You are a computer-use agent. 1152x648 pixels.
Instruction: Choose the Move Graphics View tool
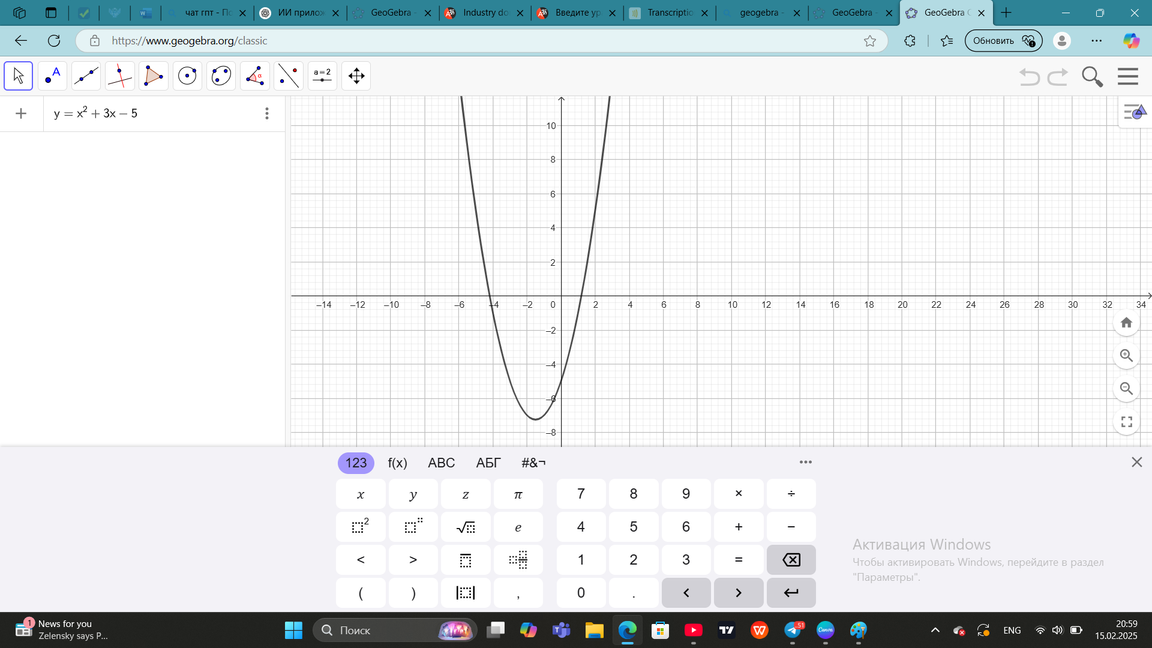pos(356,76)
